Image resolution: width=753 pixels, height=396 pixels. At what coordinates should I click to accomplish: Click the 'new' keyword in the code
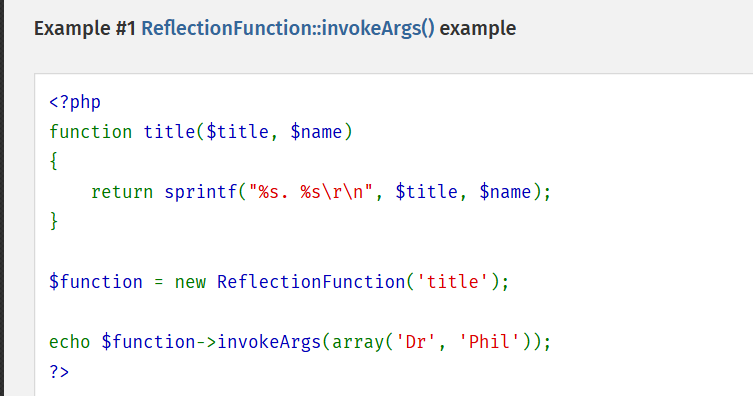click(x=190, y=282)
